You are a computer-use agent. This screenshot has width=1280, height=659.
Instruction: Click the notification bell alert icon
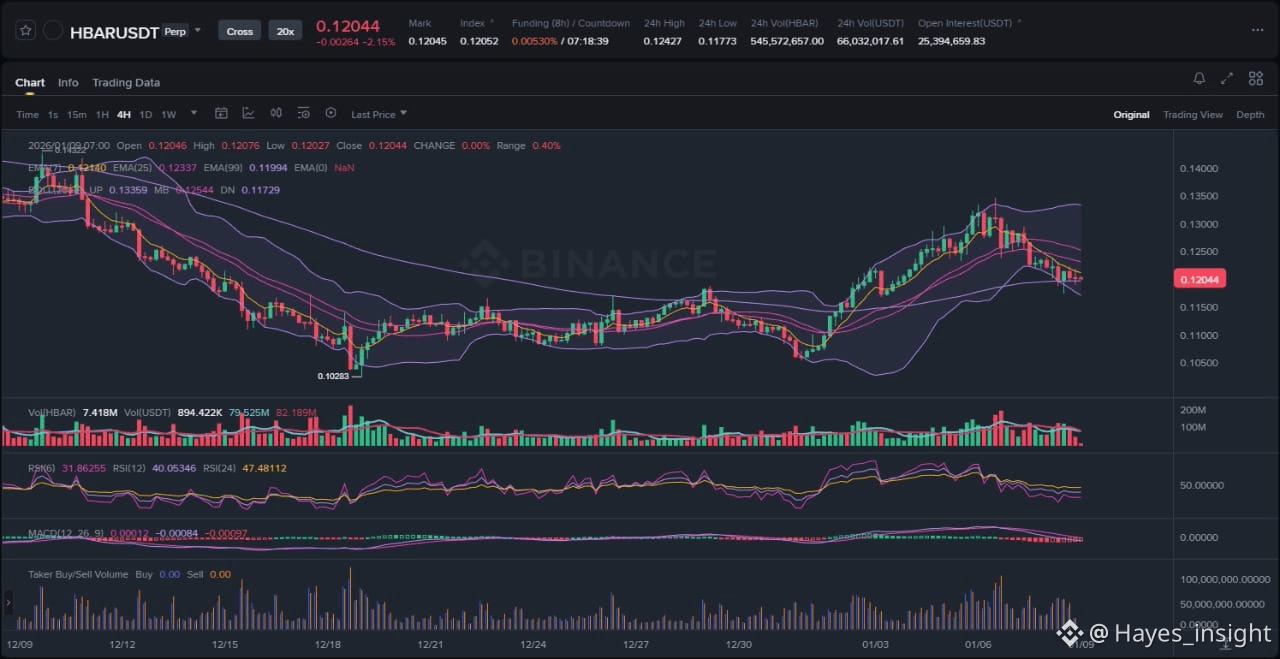(1199, 78)
